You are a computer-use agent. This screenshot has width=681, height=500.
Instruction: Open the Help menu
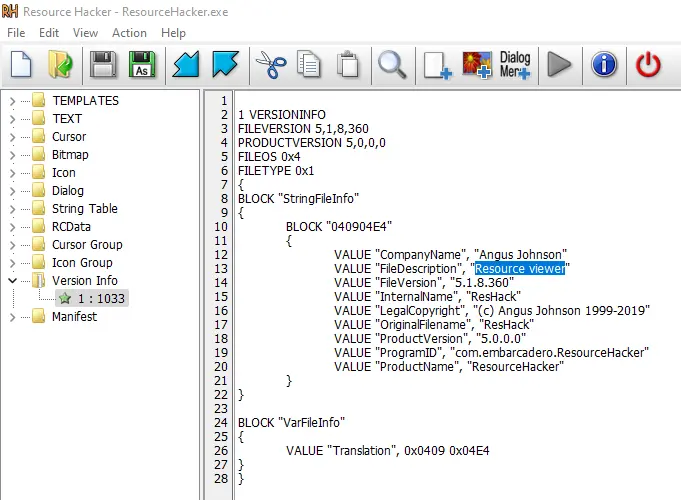tap(174, 33)
